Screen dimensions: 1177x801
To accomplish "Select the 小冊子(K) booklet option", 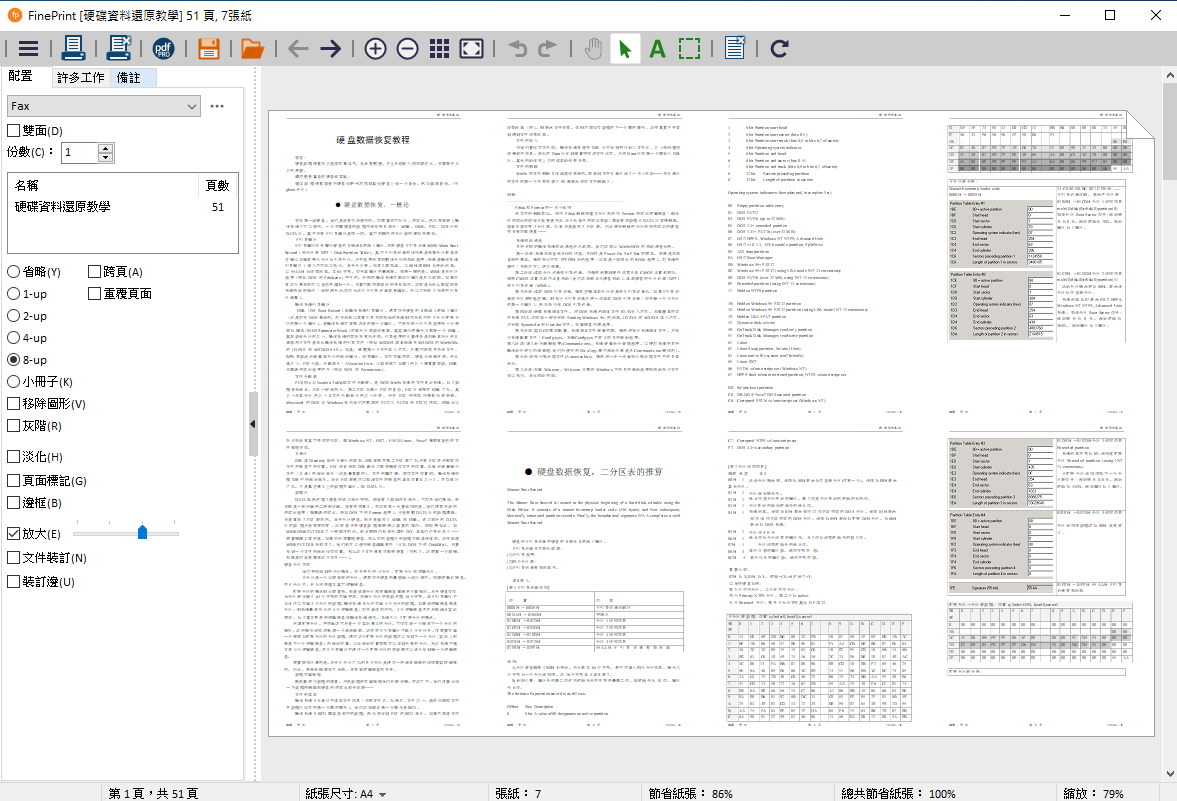I will [x=14, y=382].
